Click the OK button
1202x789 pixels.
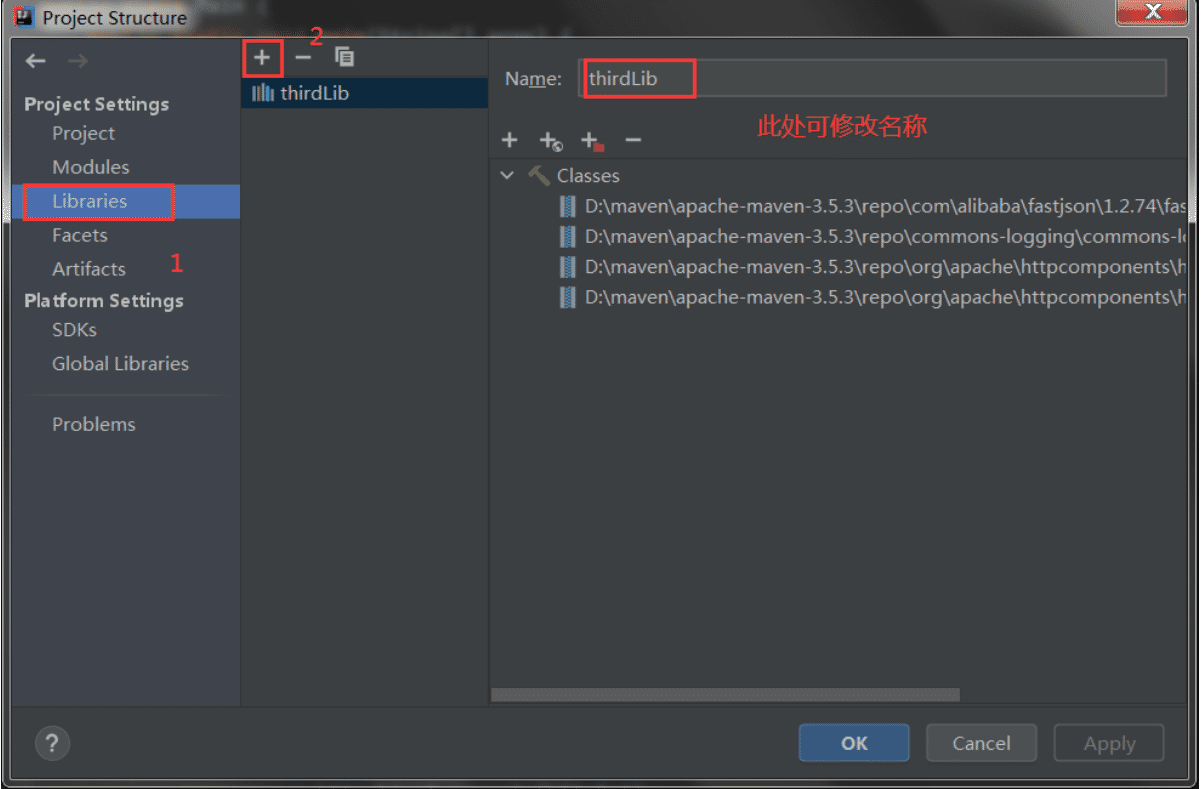854,743
